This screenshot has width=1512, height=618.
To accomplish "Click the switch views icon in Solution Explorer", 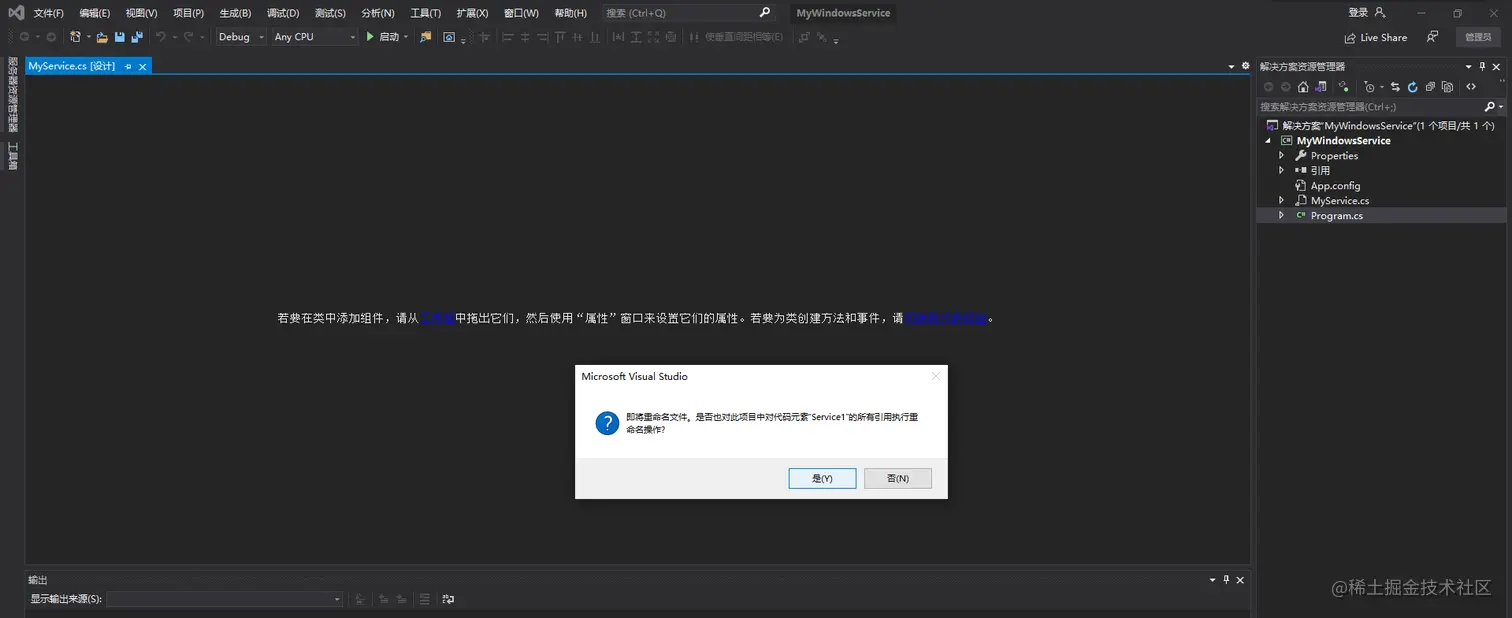I will pos(1321,87).
